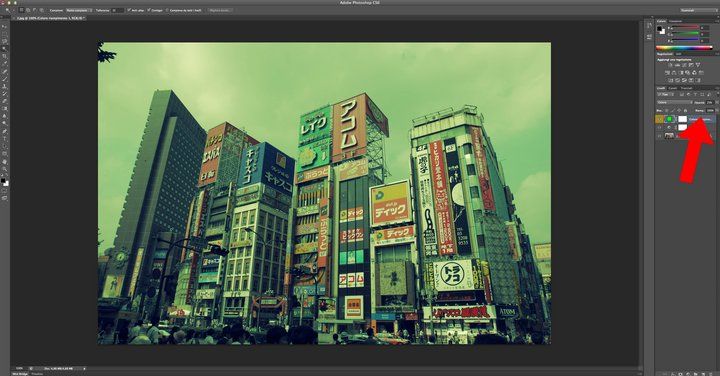Select the Rectangle shape tool
Image resolution: width=720 pixels, height=376 pixels.
[x=6, y=153]
